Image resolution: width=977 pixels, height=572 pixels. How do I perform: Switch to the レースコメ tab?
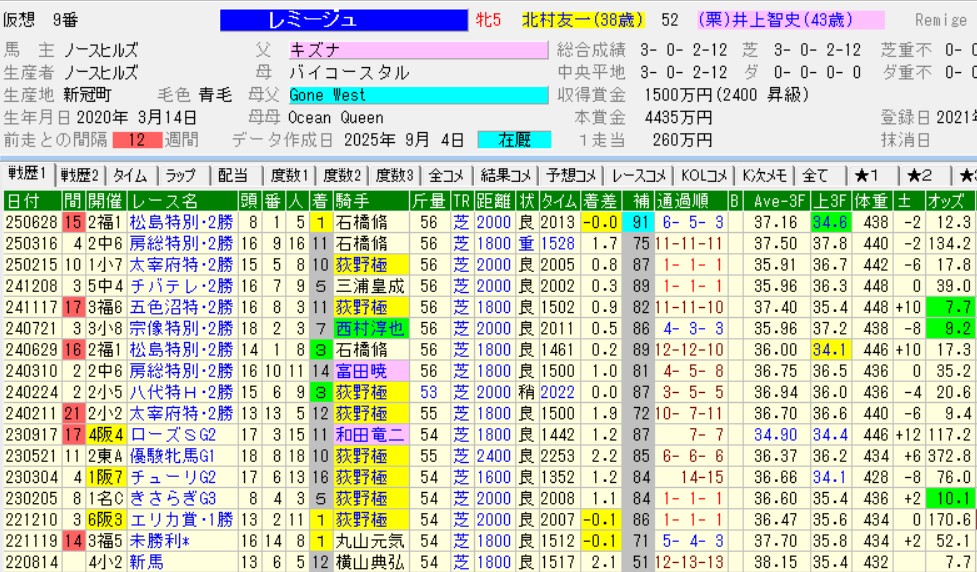pyautogui.click(x=639, y=175)
